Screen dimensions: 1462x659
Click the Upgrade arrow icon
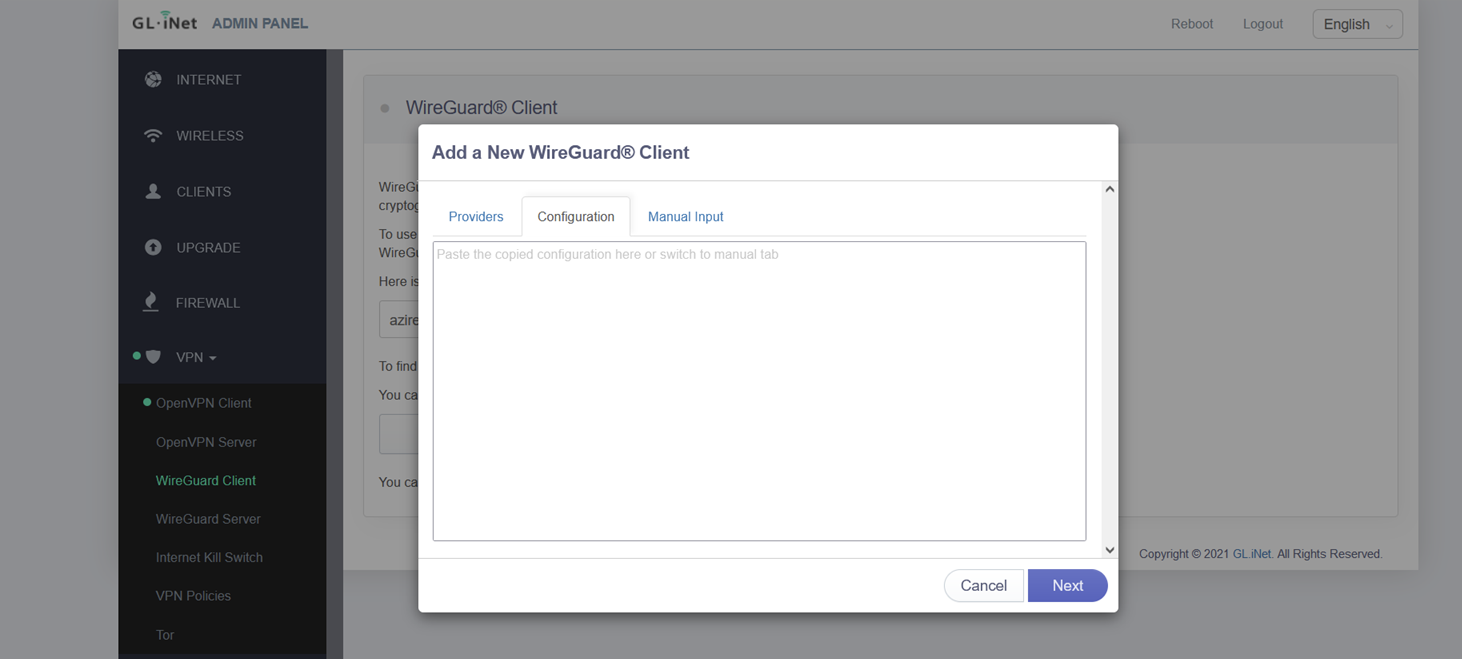153,247
